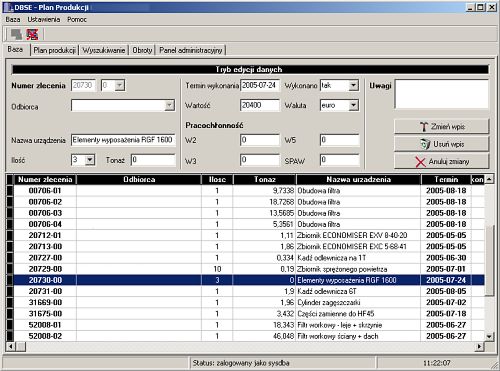The height and width of the screenshot is (371, 500).
Task: Click the table's vertical scrollbar up arrow
Action: 489,179
